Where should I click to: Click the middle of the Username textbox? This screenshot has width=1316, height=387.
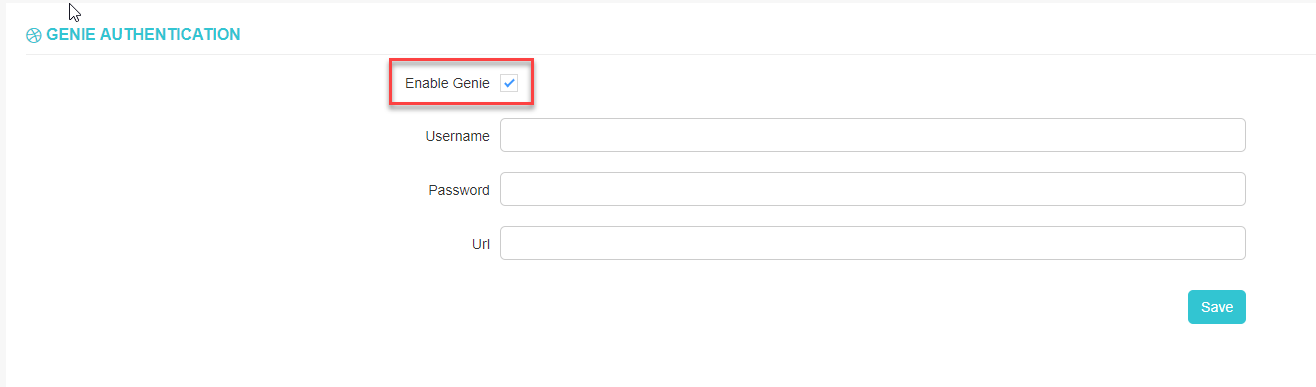coord(872,135)
